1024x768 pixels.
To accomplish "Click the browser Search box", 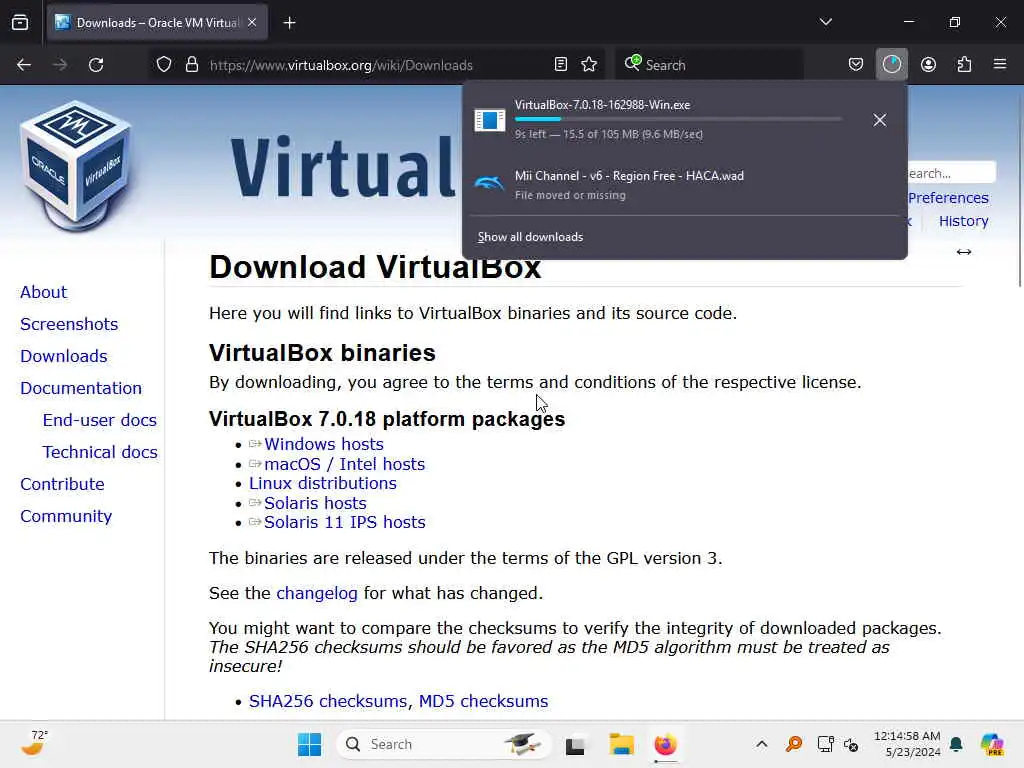I will coord(709,65).
